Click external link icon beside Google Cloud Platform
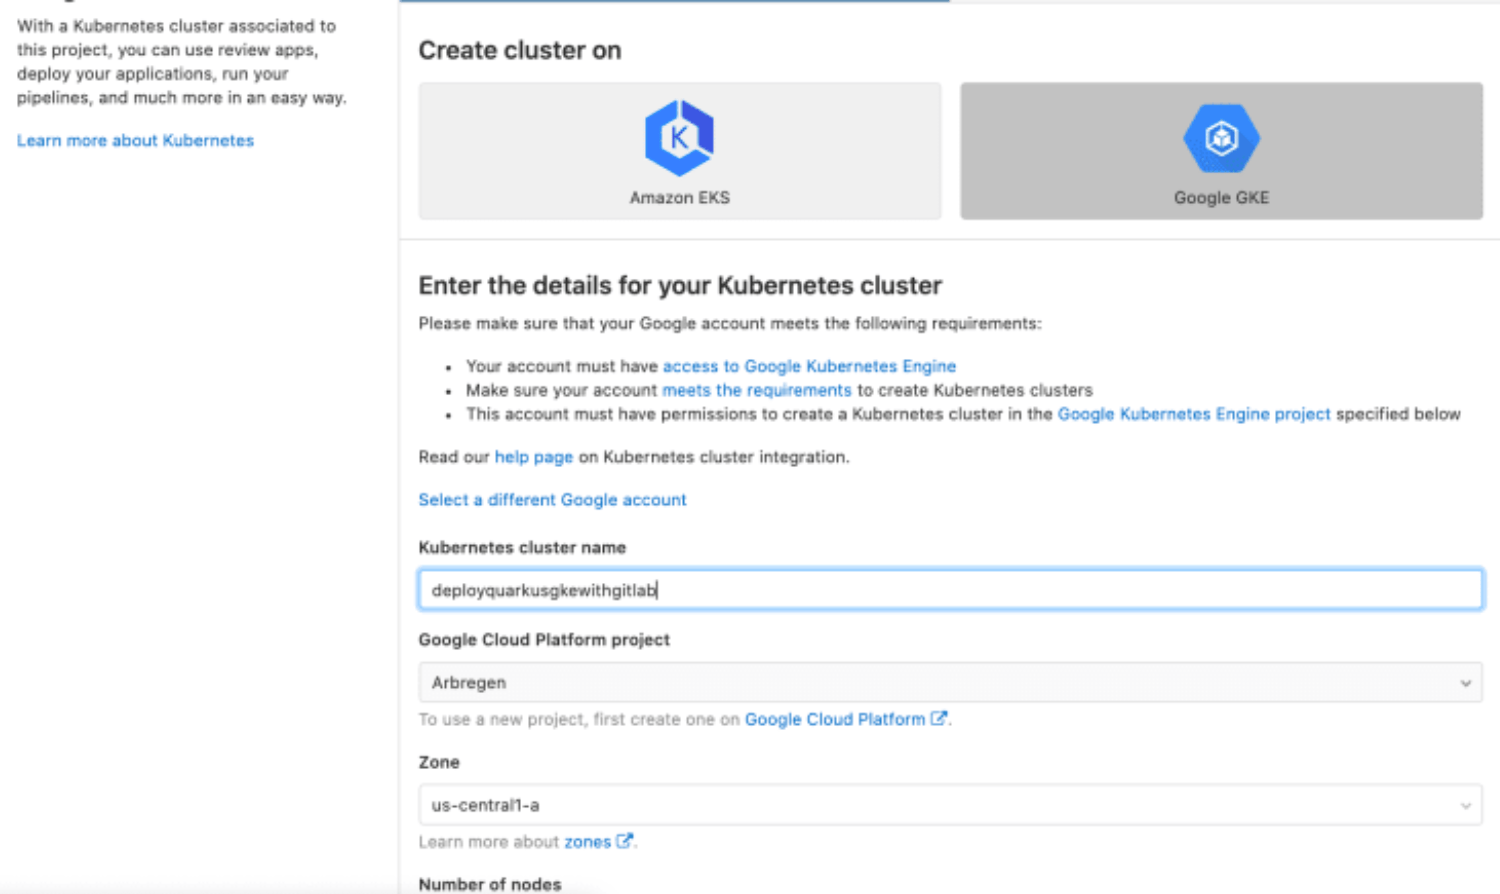 click(x=938, y=718)
